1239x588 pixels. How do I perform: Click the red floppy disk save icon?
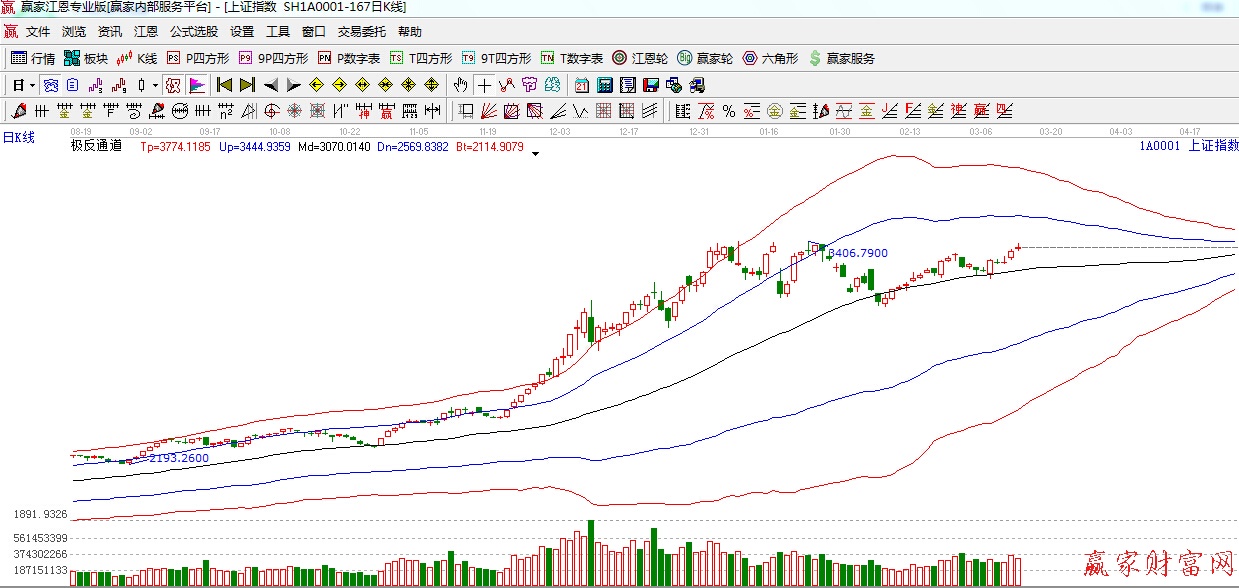651,85
